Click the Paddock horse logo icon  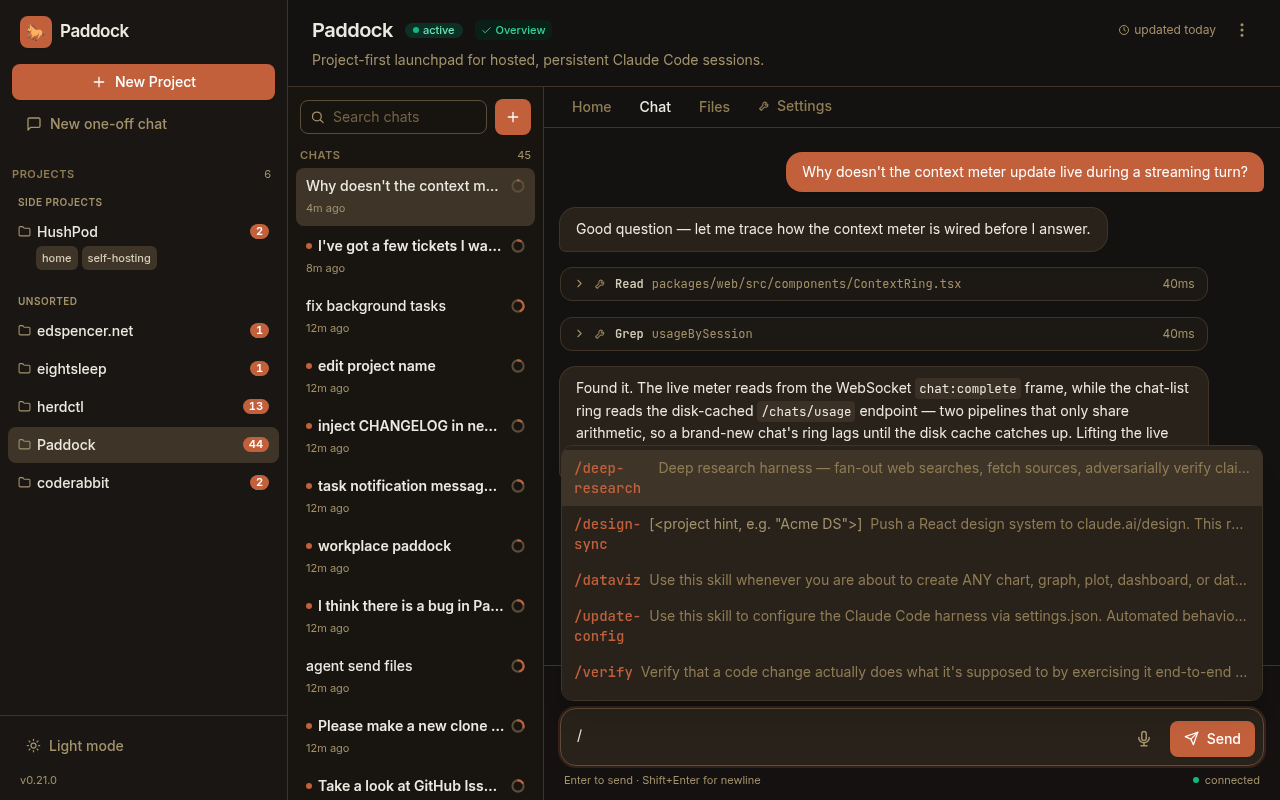(x=36, y=32)
